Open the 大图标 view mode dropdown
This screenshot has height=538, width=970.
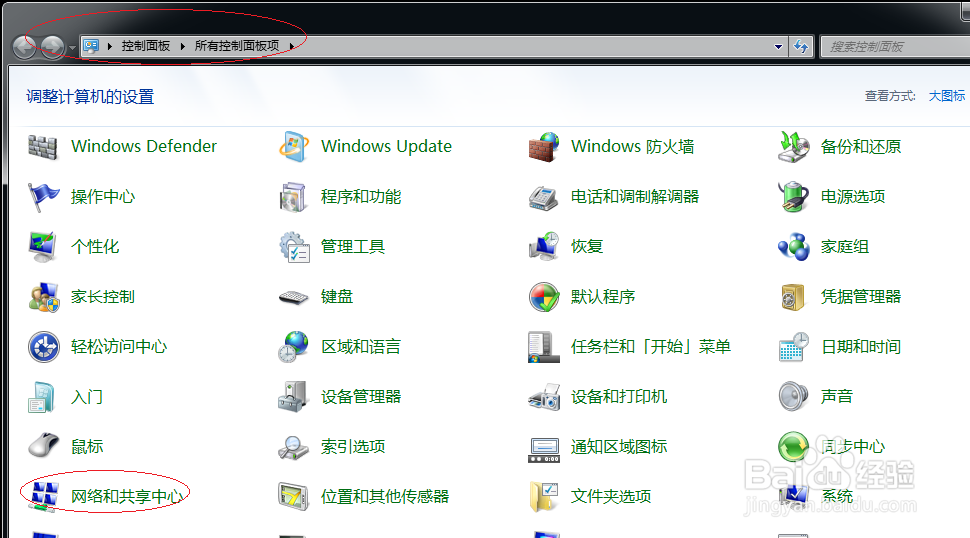pos(947,96)
